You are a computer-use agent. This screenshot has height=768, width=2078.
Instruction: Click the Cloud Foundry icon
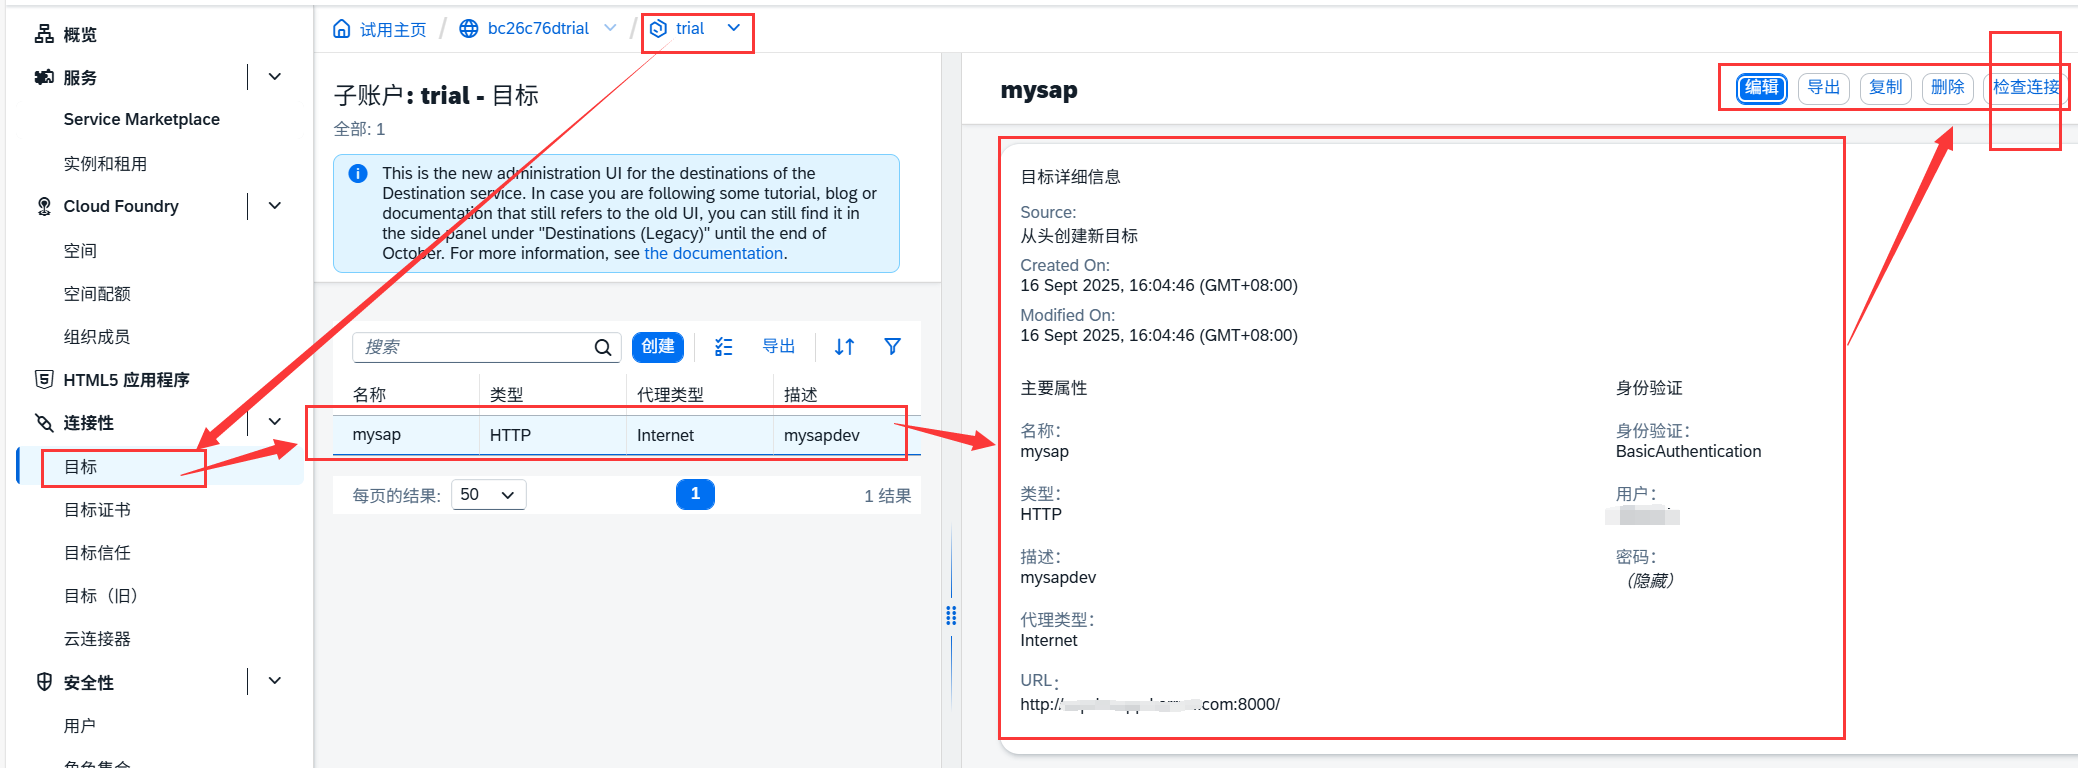coord(44,206)
